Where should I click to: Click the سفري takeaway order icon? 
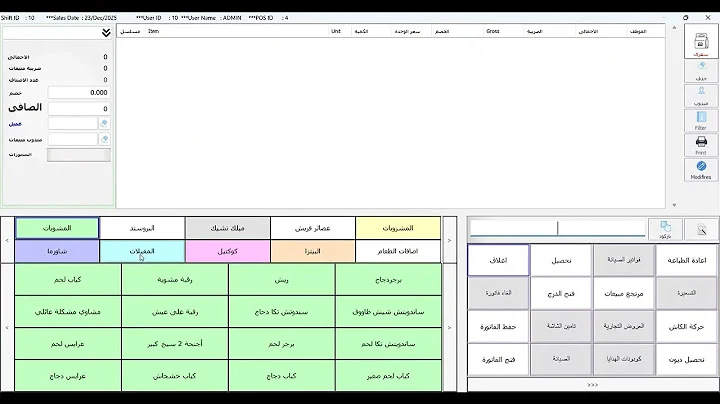[701, 41]
